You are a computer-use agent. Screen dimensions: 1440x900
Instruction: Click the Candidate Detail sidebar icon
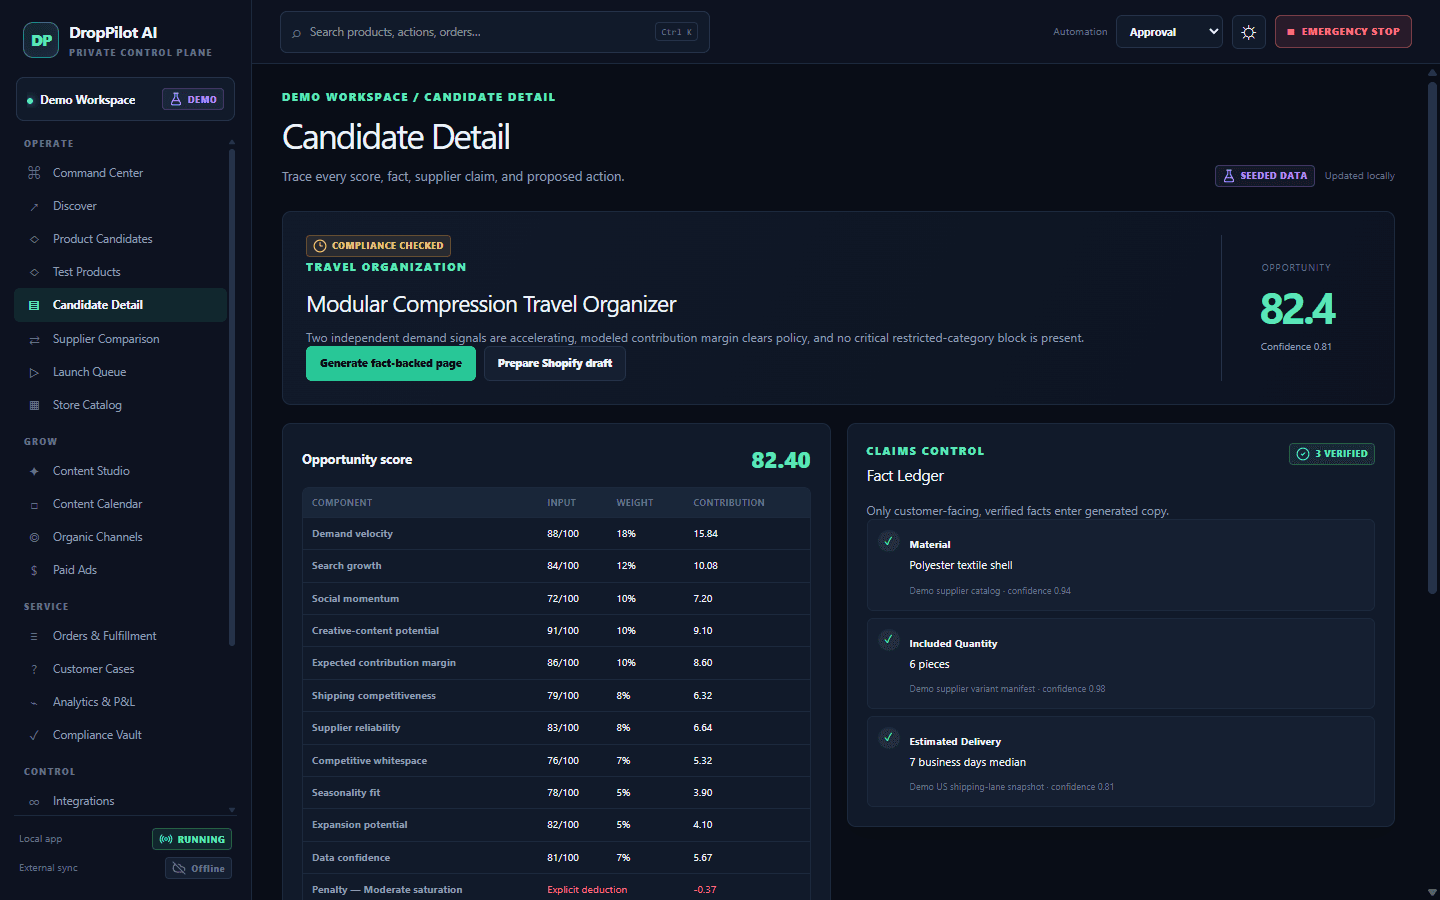34,305
